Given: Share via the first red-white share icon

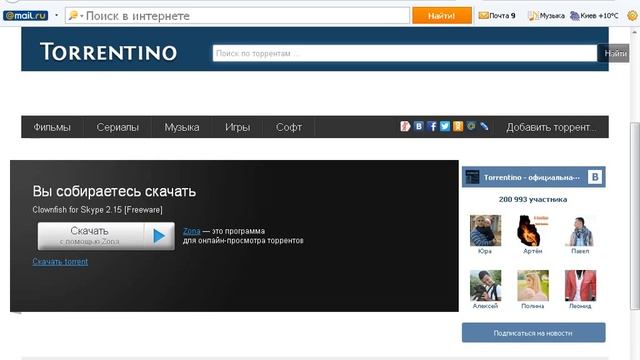Looking at the screenshot, I should pos(405,127).
